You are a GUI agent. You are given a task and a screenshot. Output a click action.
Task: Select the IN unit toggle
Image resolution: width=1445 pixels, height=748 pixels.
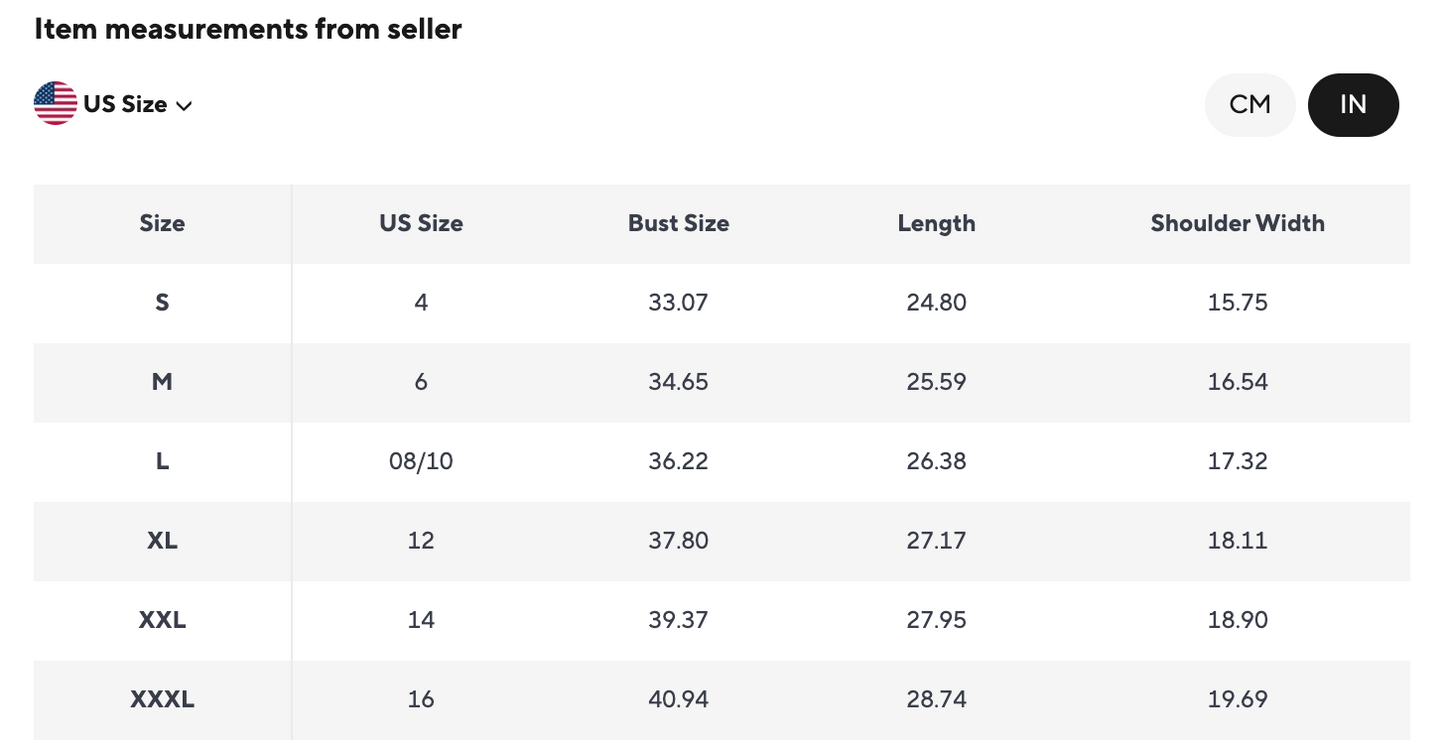pos(1352,104)
